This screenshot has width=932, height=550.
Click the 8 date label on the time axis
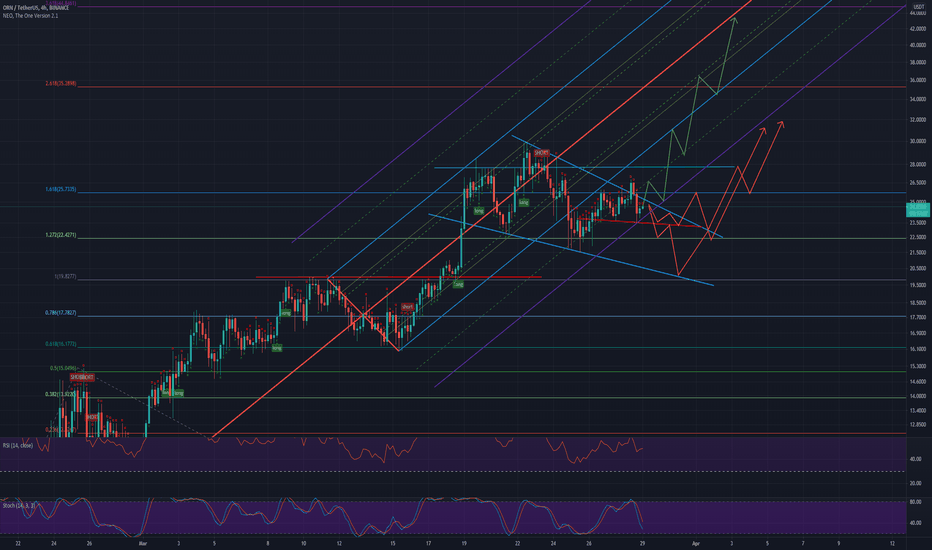[268, 543]
